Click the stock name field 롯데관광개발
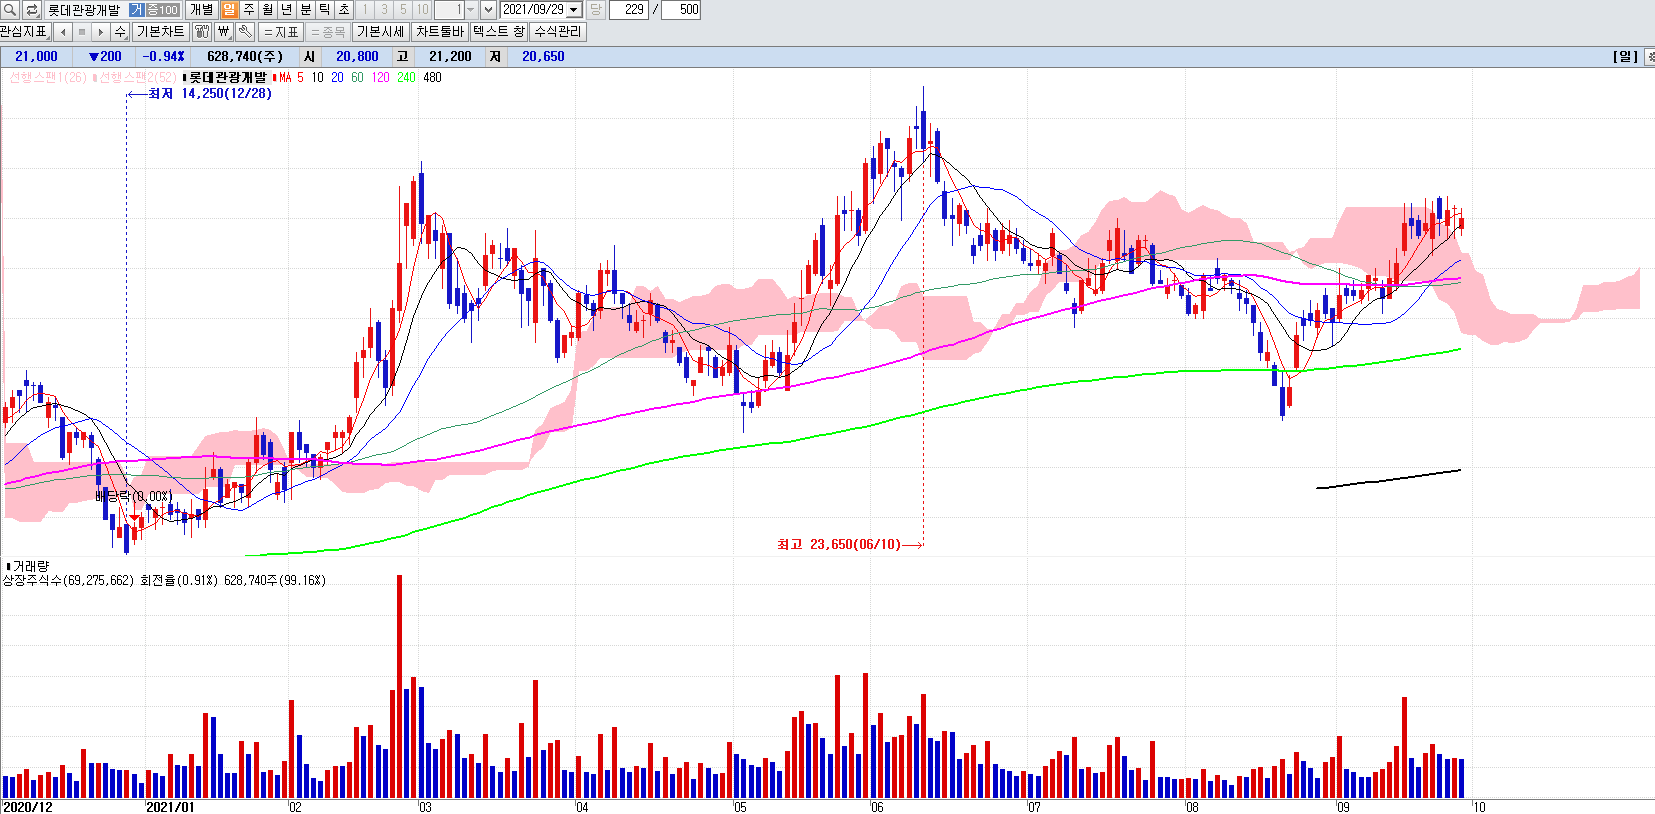 (x=84, y=10)
